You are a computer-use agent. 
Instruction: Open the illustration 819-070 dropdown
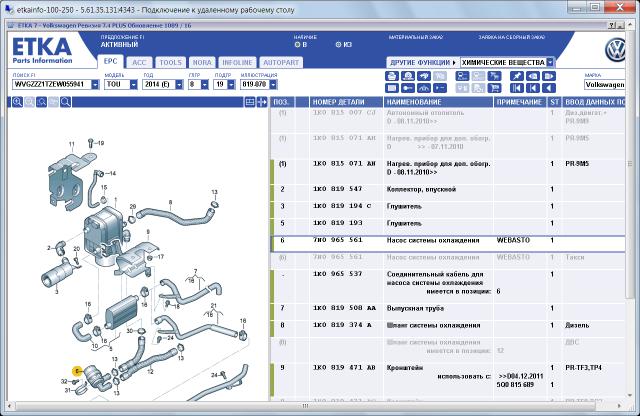[x=273, y=85]
